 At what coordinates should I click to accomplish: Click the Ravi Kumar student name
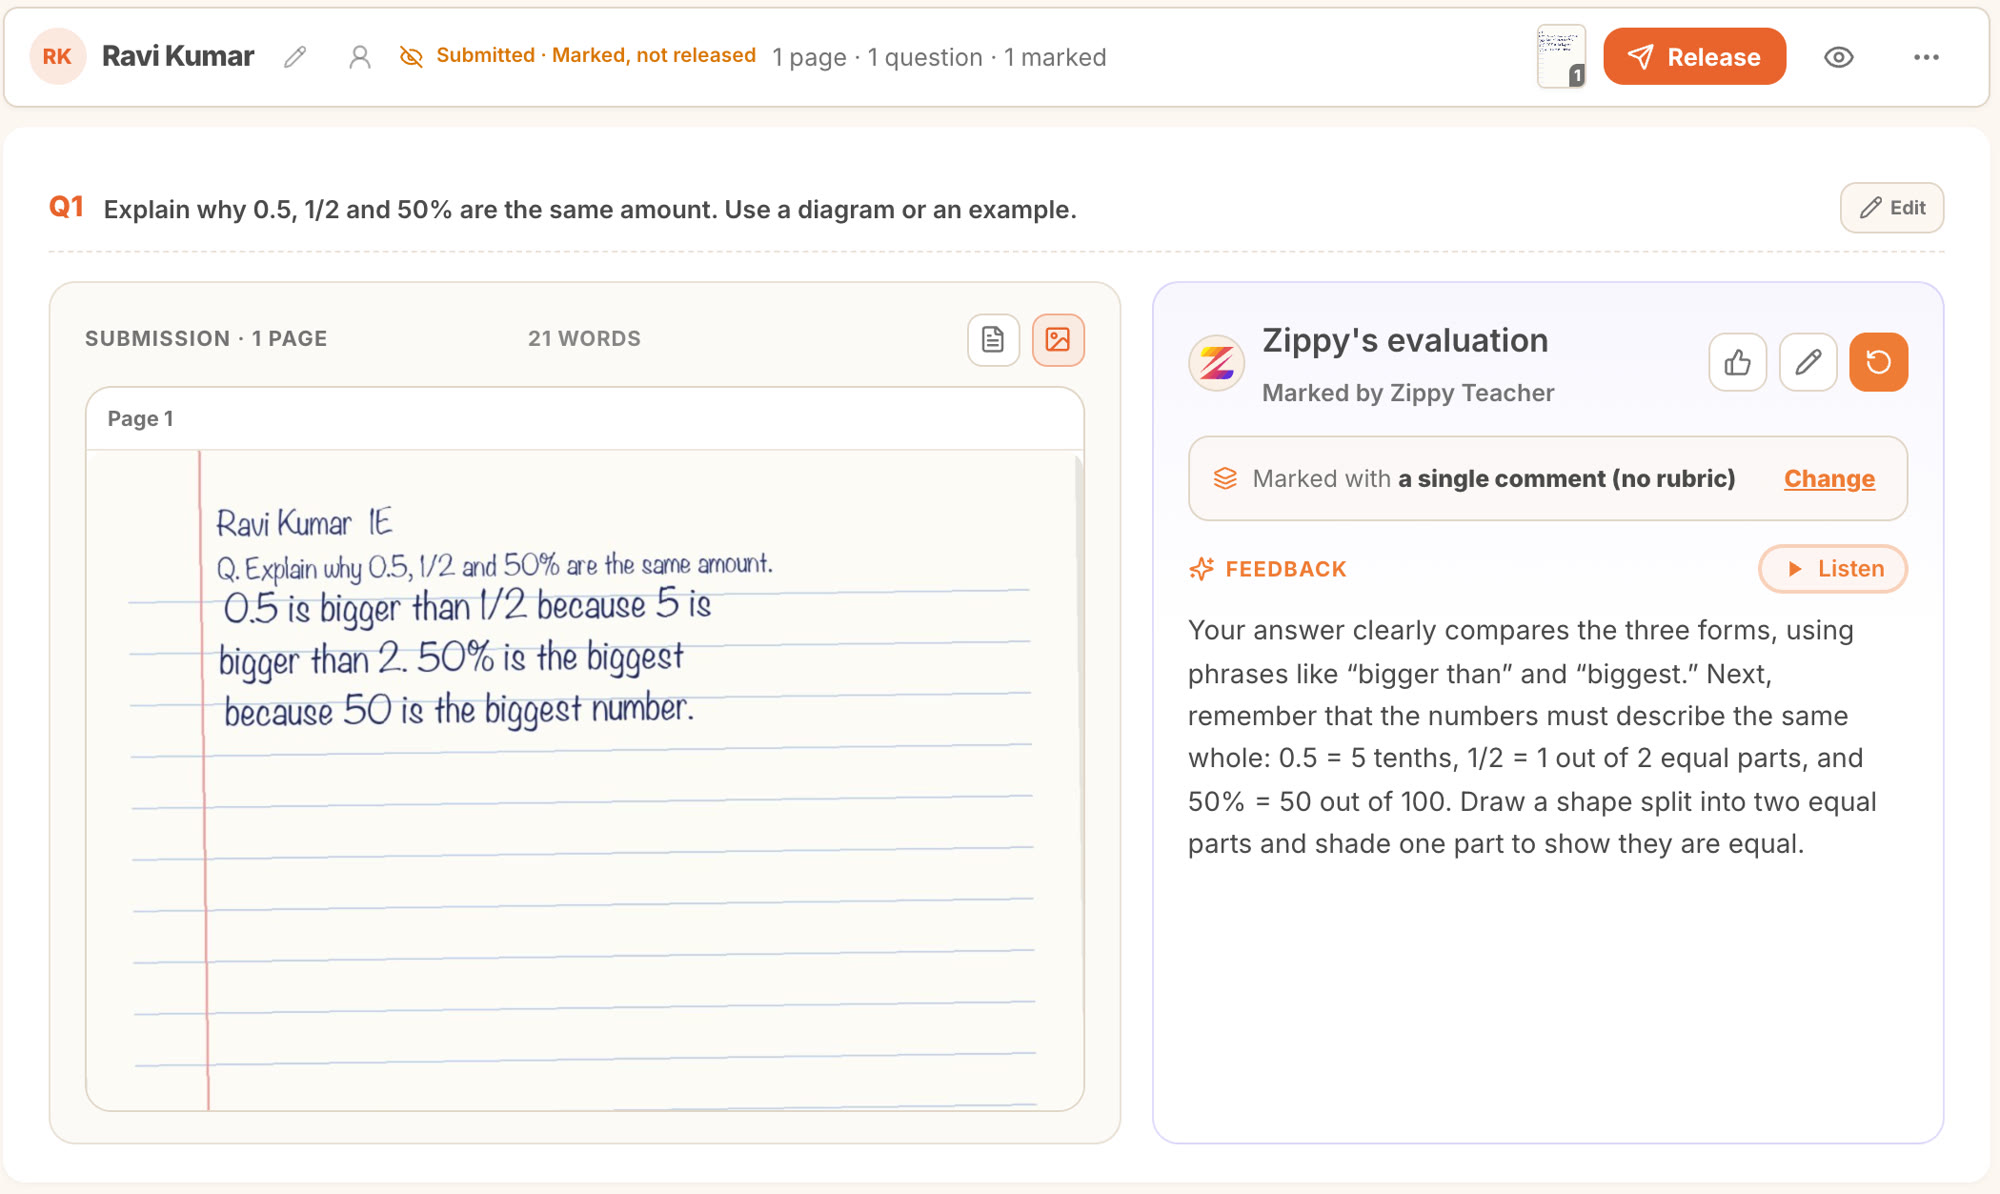(x=178, y=56)
